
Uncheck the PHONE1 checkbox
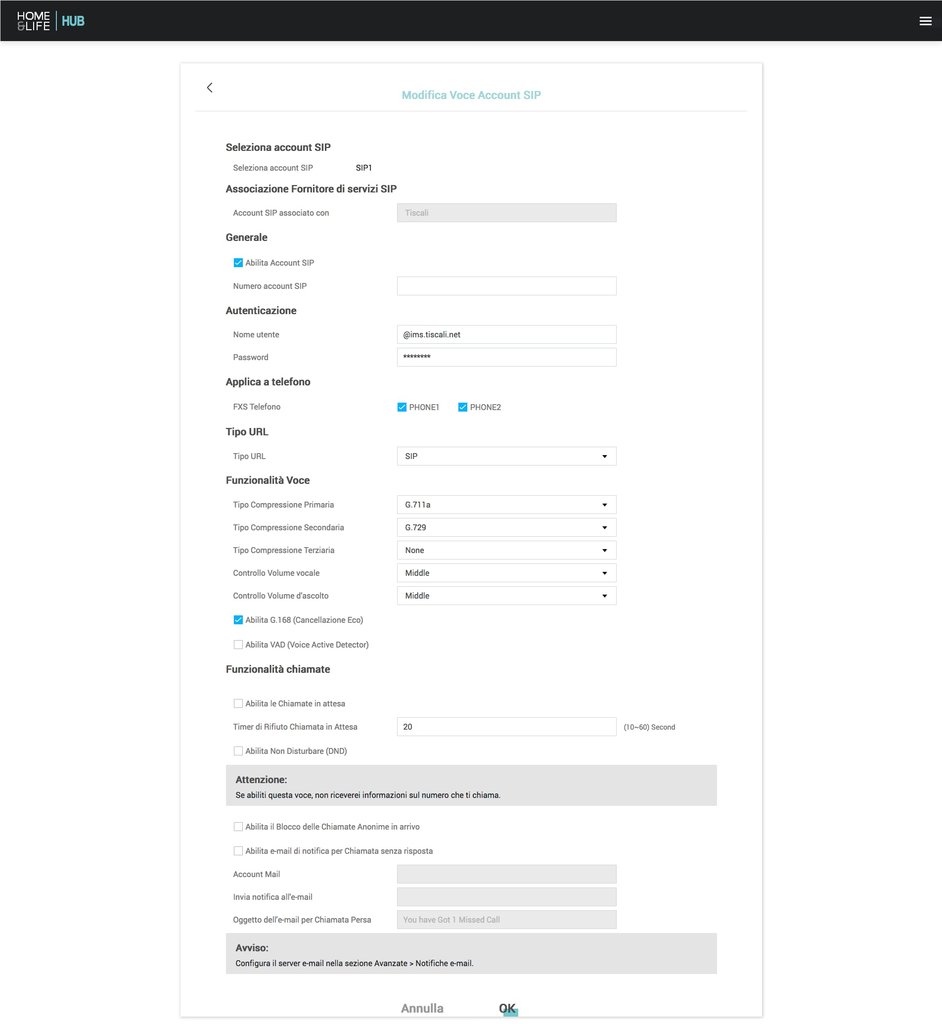click(x=402, y=407)
